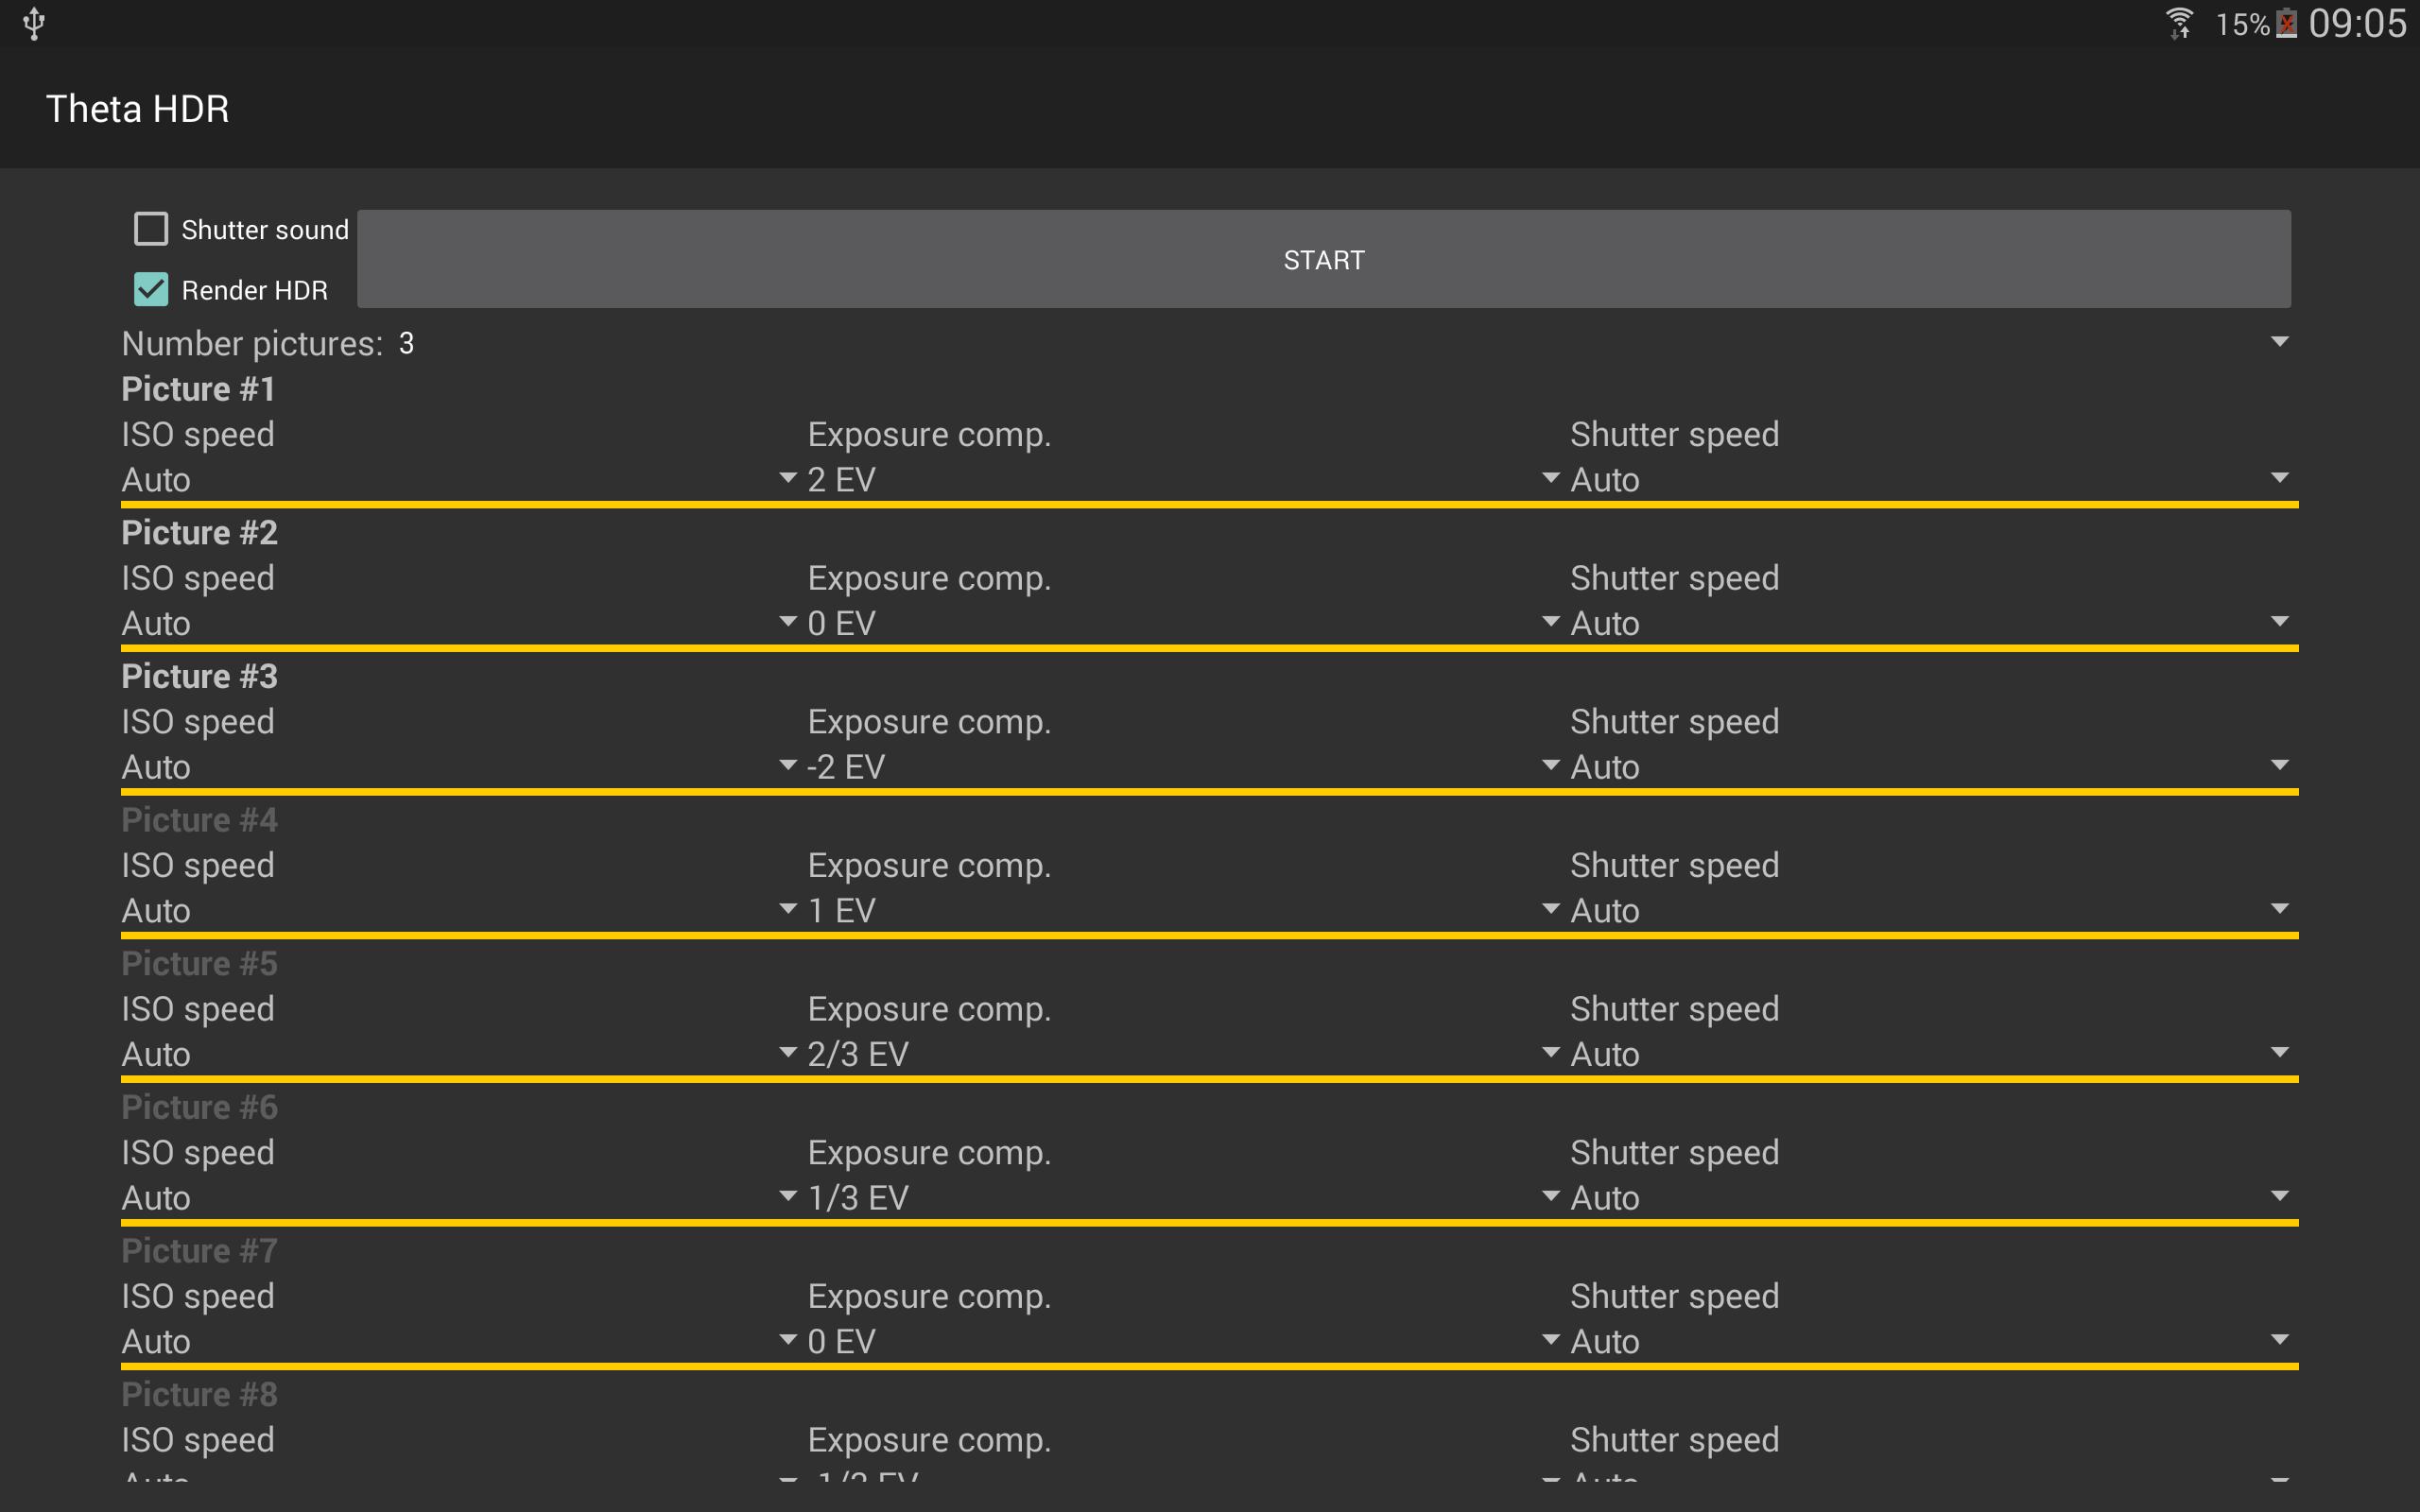
Task: Tap the Wi-Fi status icon
Action: point(2180,23)
